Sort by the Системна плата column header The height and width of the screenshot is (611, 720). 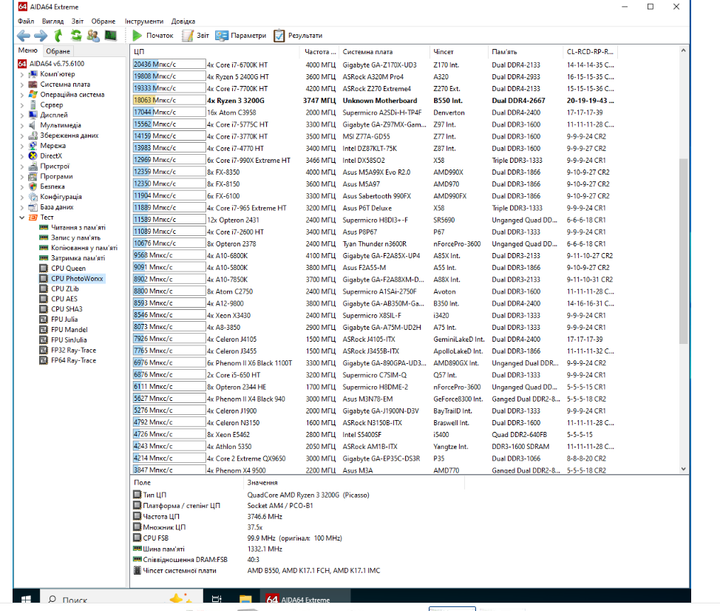click(385, 51)
